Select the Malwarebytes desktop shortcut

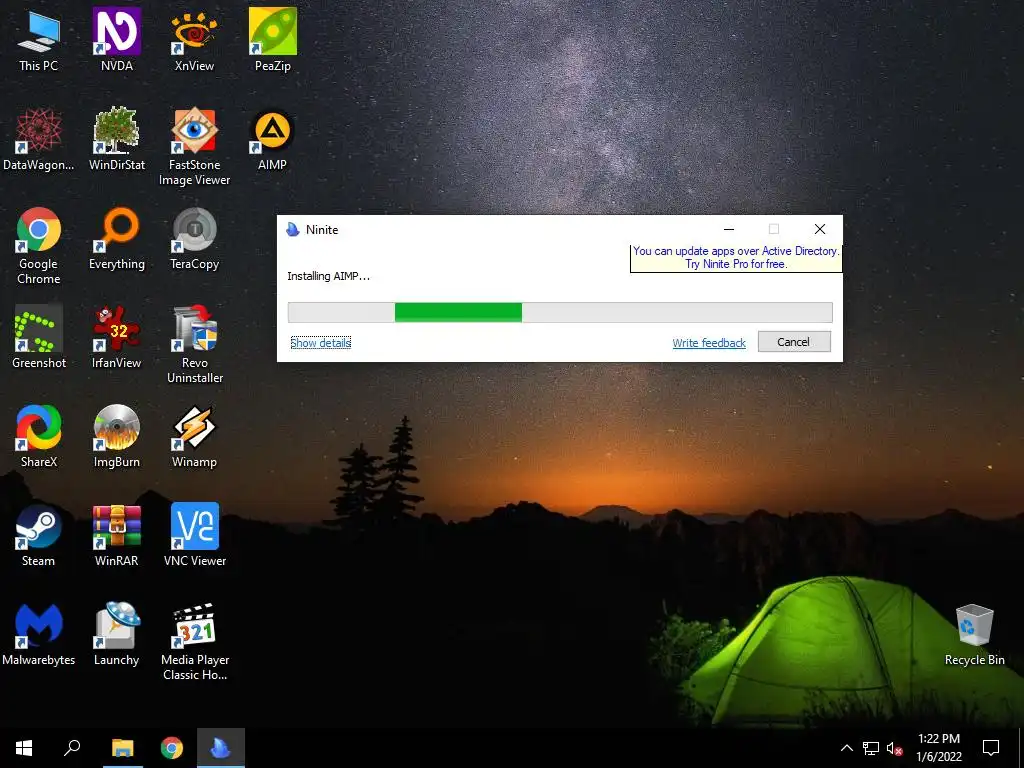[x=39, y=635]
